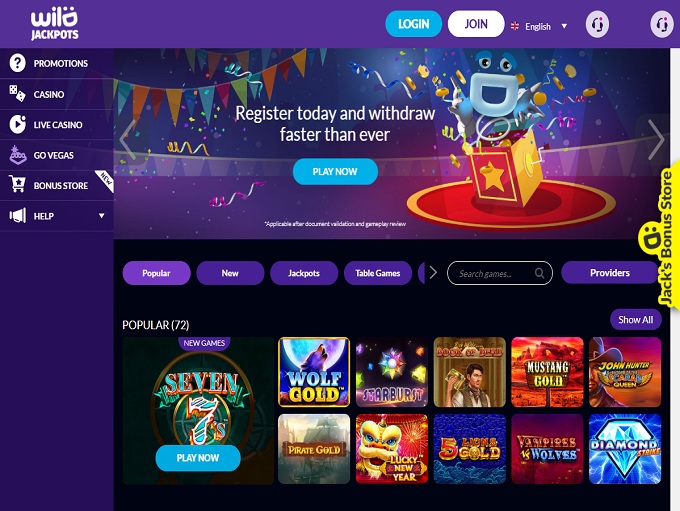Click the blue LOGIN button
This screenshot has width=680, height=511.
click(413, 24)
